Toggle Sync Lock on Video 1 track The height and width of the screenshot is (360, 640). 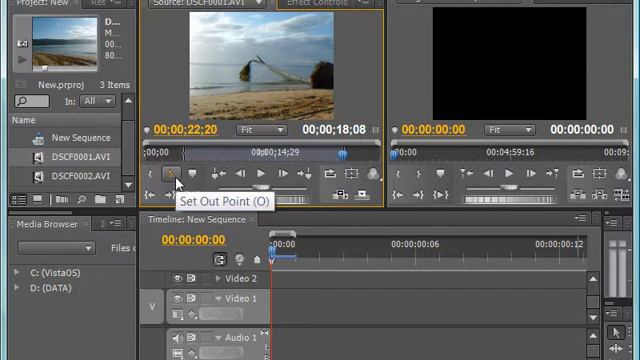coord(191,298)
